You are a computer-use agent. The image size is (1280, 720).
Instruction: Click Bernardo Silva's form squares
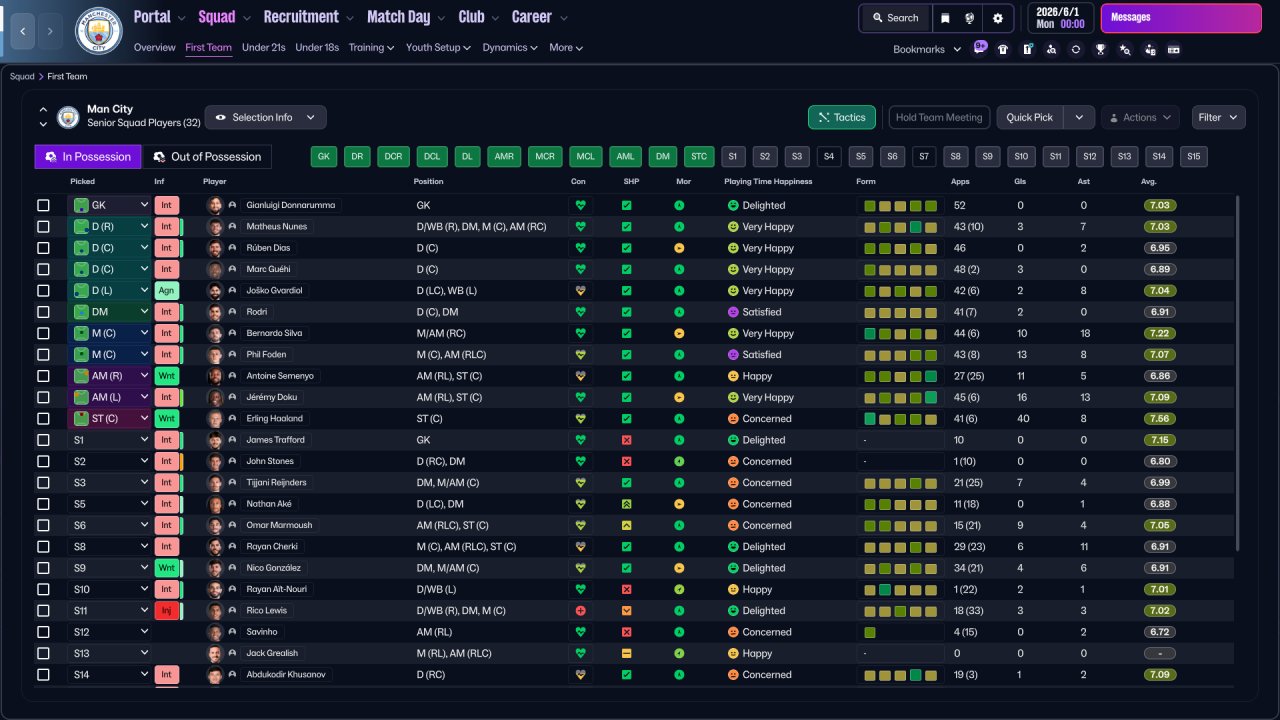[901, 334]
